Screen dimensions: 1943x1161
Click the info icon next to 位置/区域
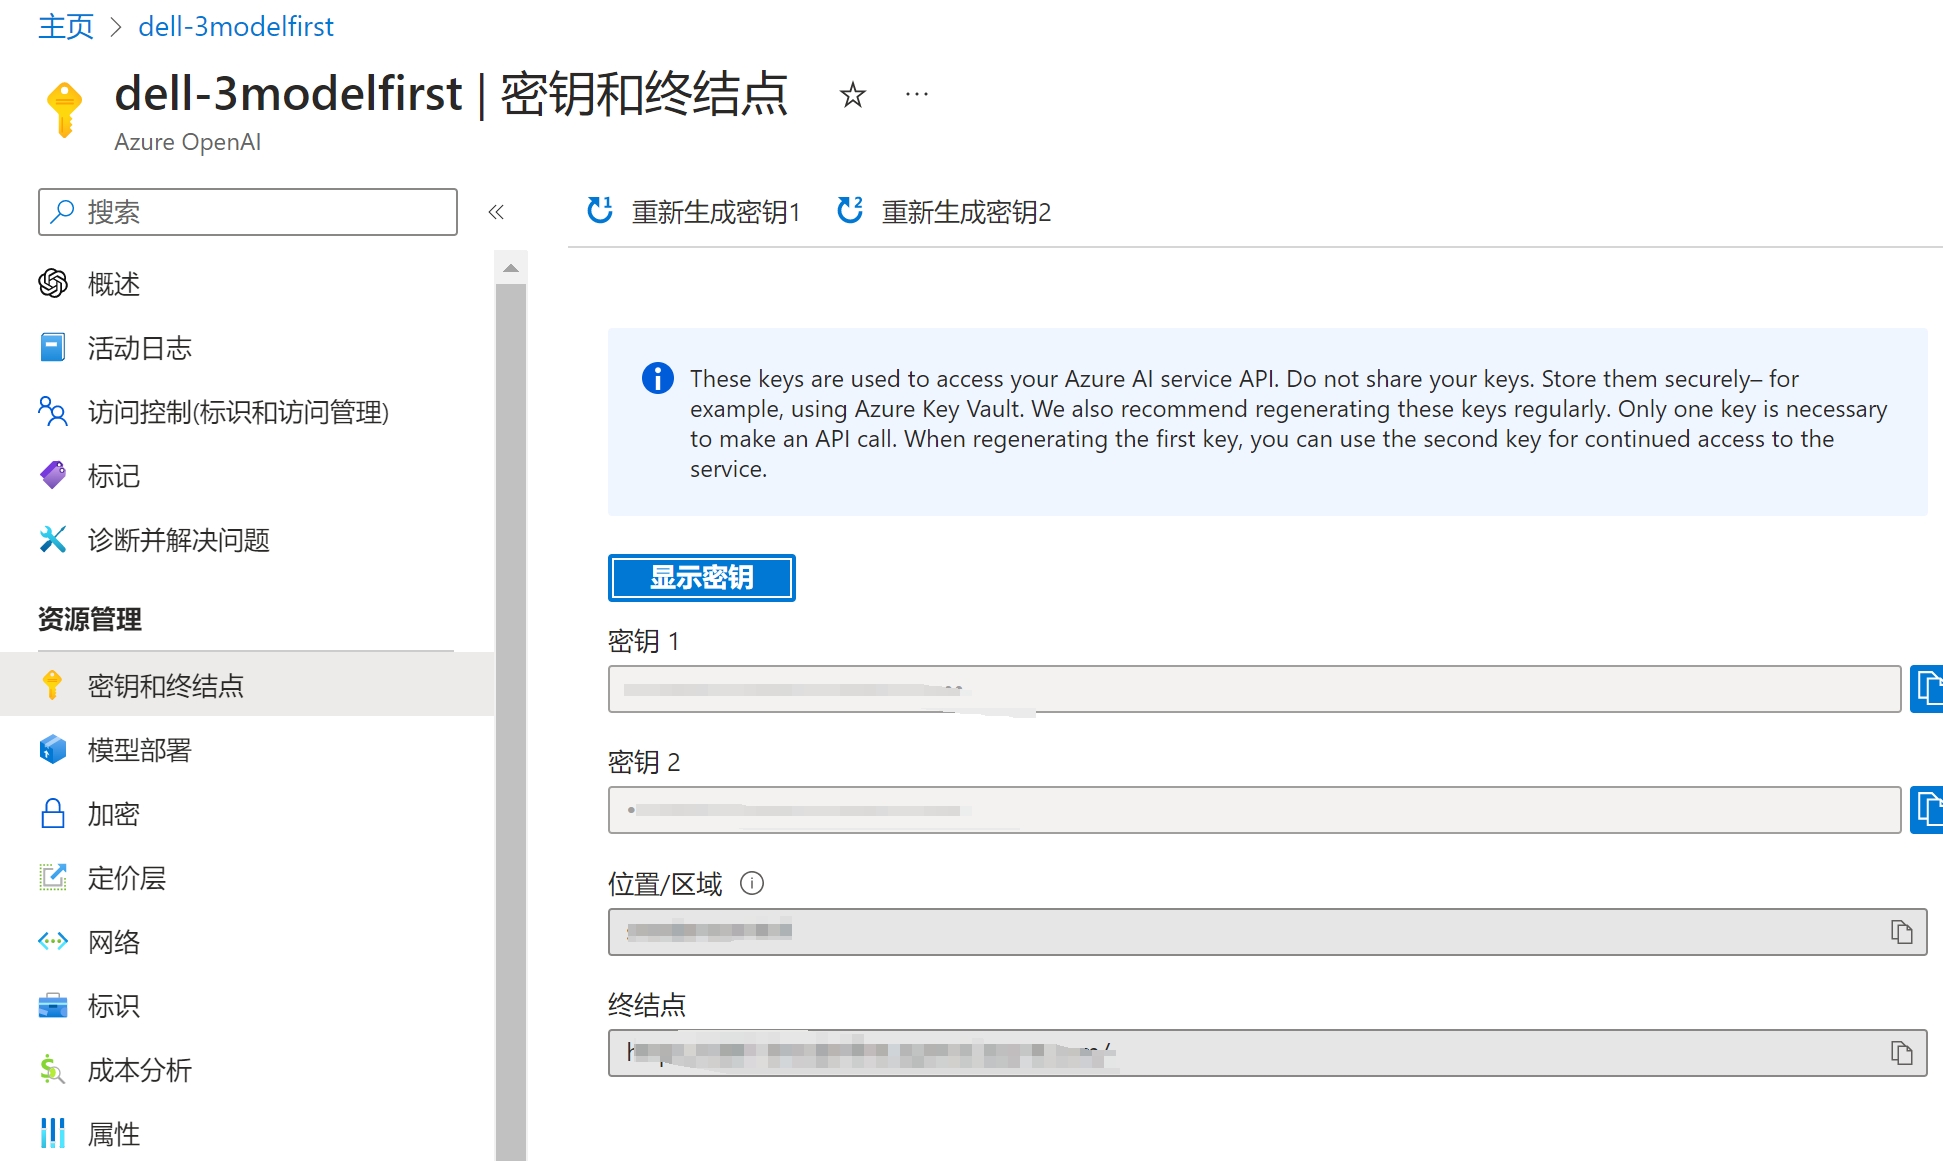(x=752, y=883)
